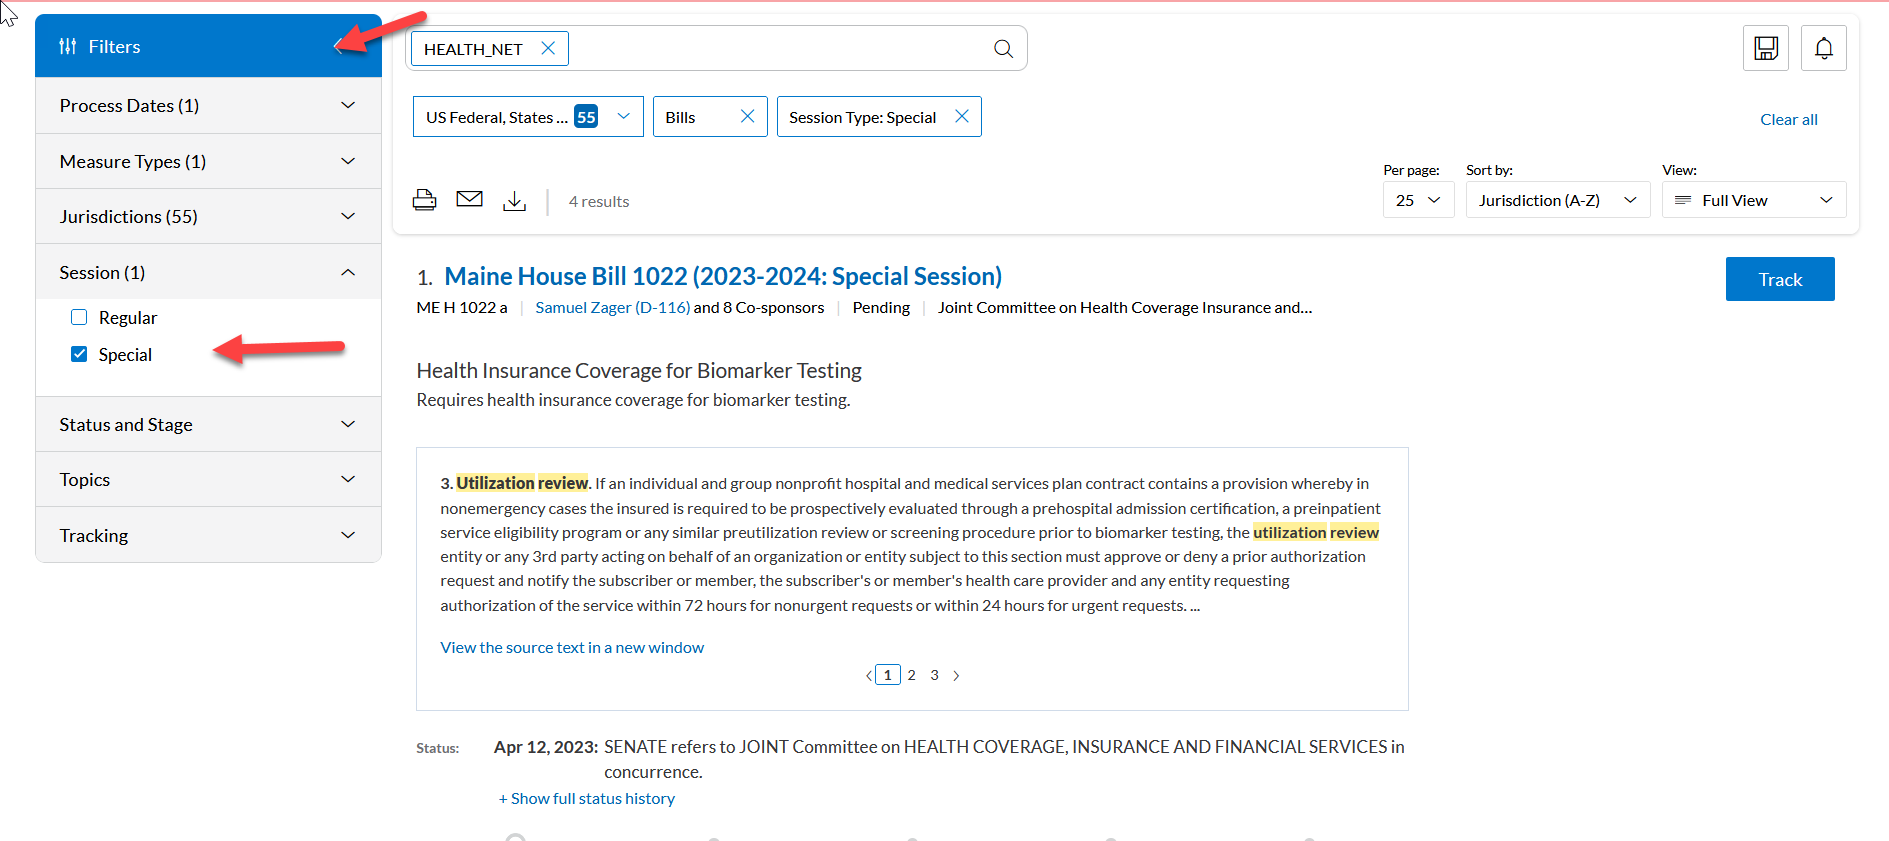Remove the Bills filter chip
Viewport: 1889px width, 841px height.
747,117
